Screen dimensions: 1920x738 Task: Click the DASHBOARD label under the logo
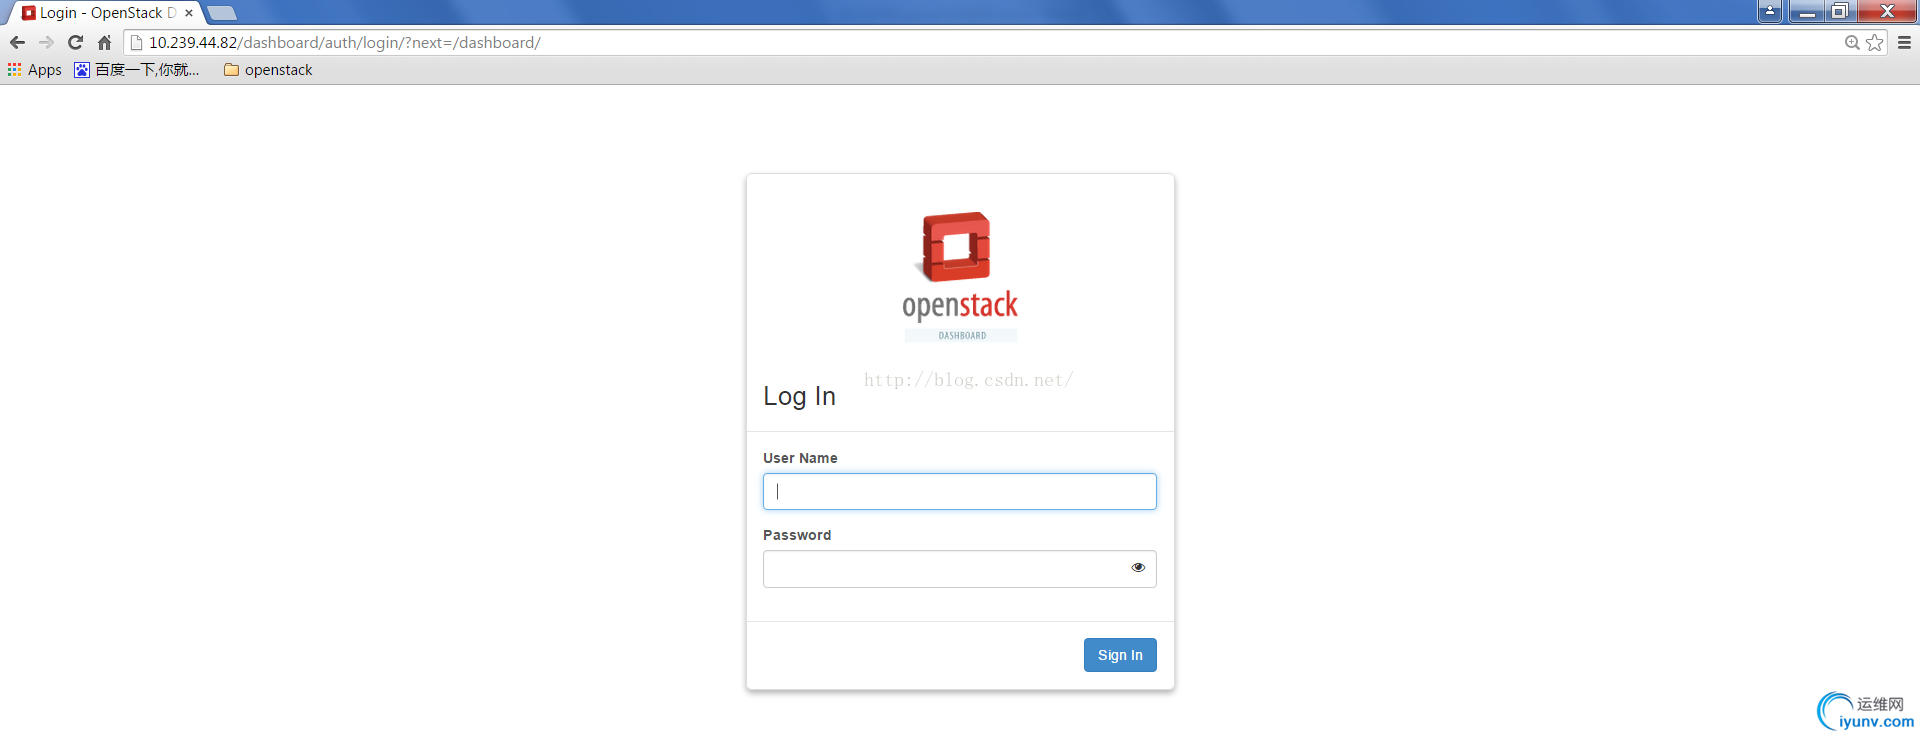pyautogui.click(x=962, y=335)
